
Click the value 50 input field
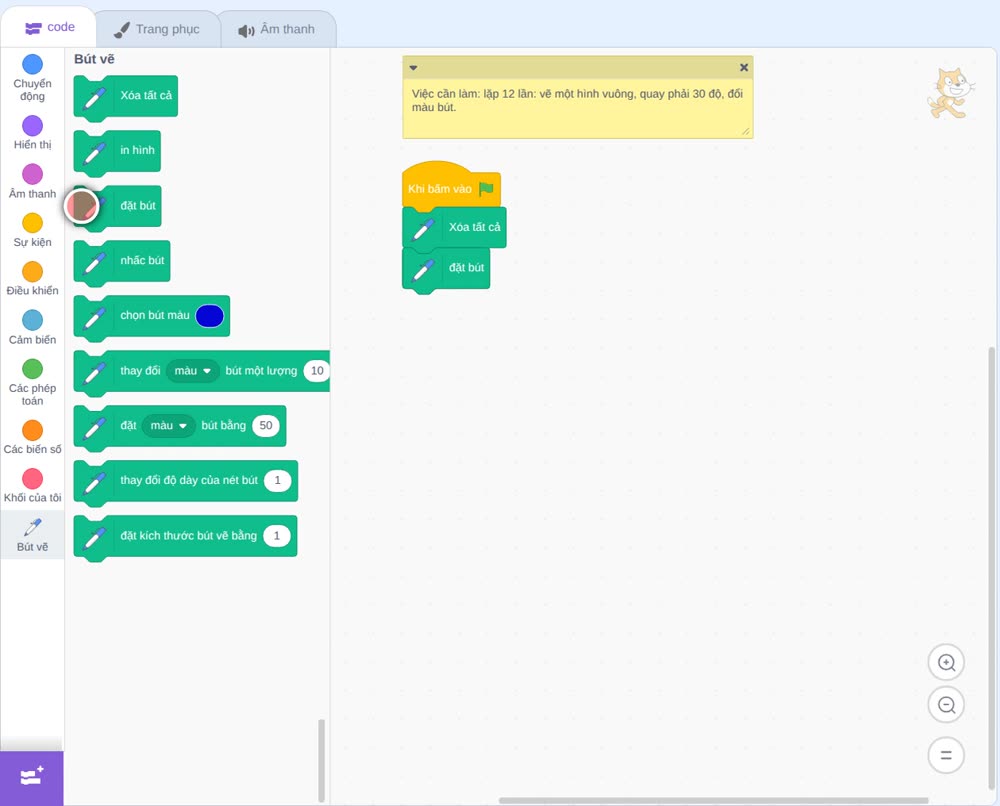click(x=266, y=425)
